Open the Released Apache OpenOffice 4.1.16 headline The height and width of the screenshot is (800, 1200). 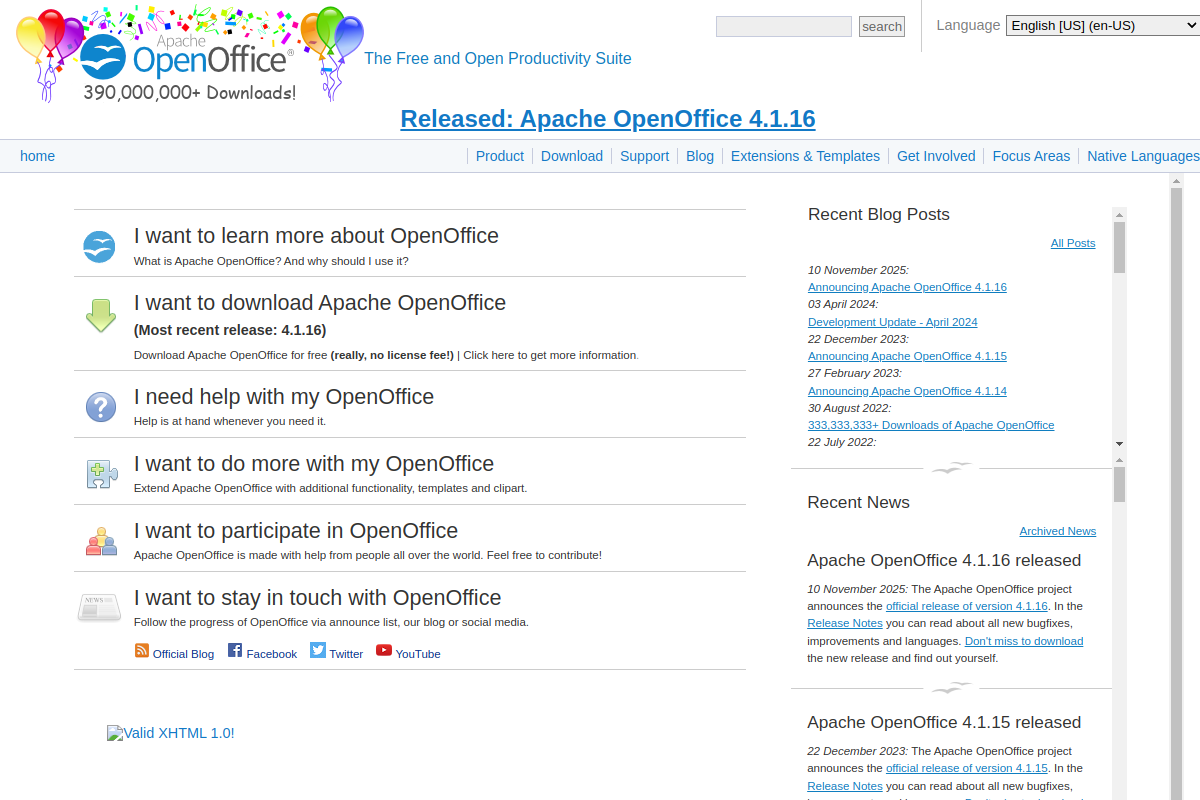click(607, 119)
